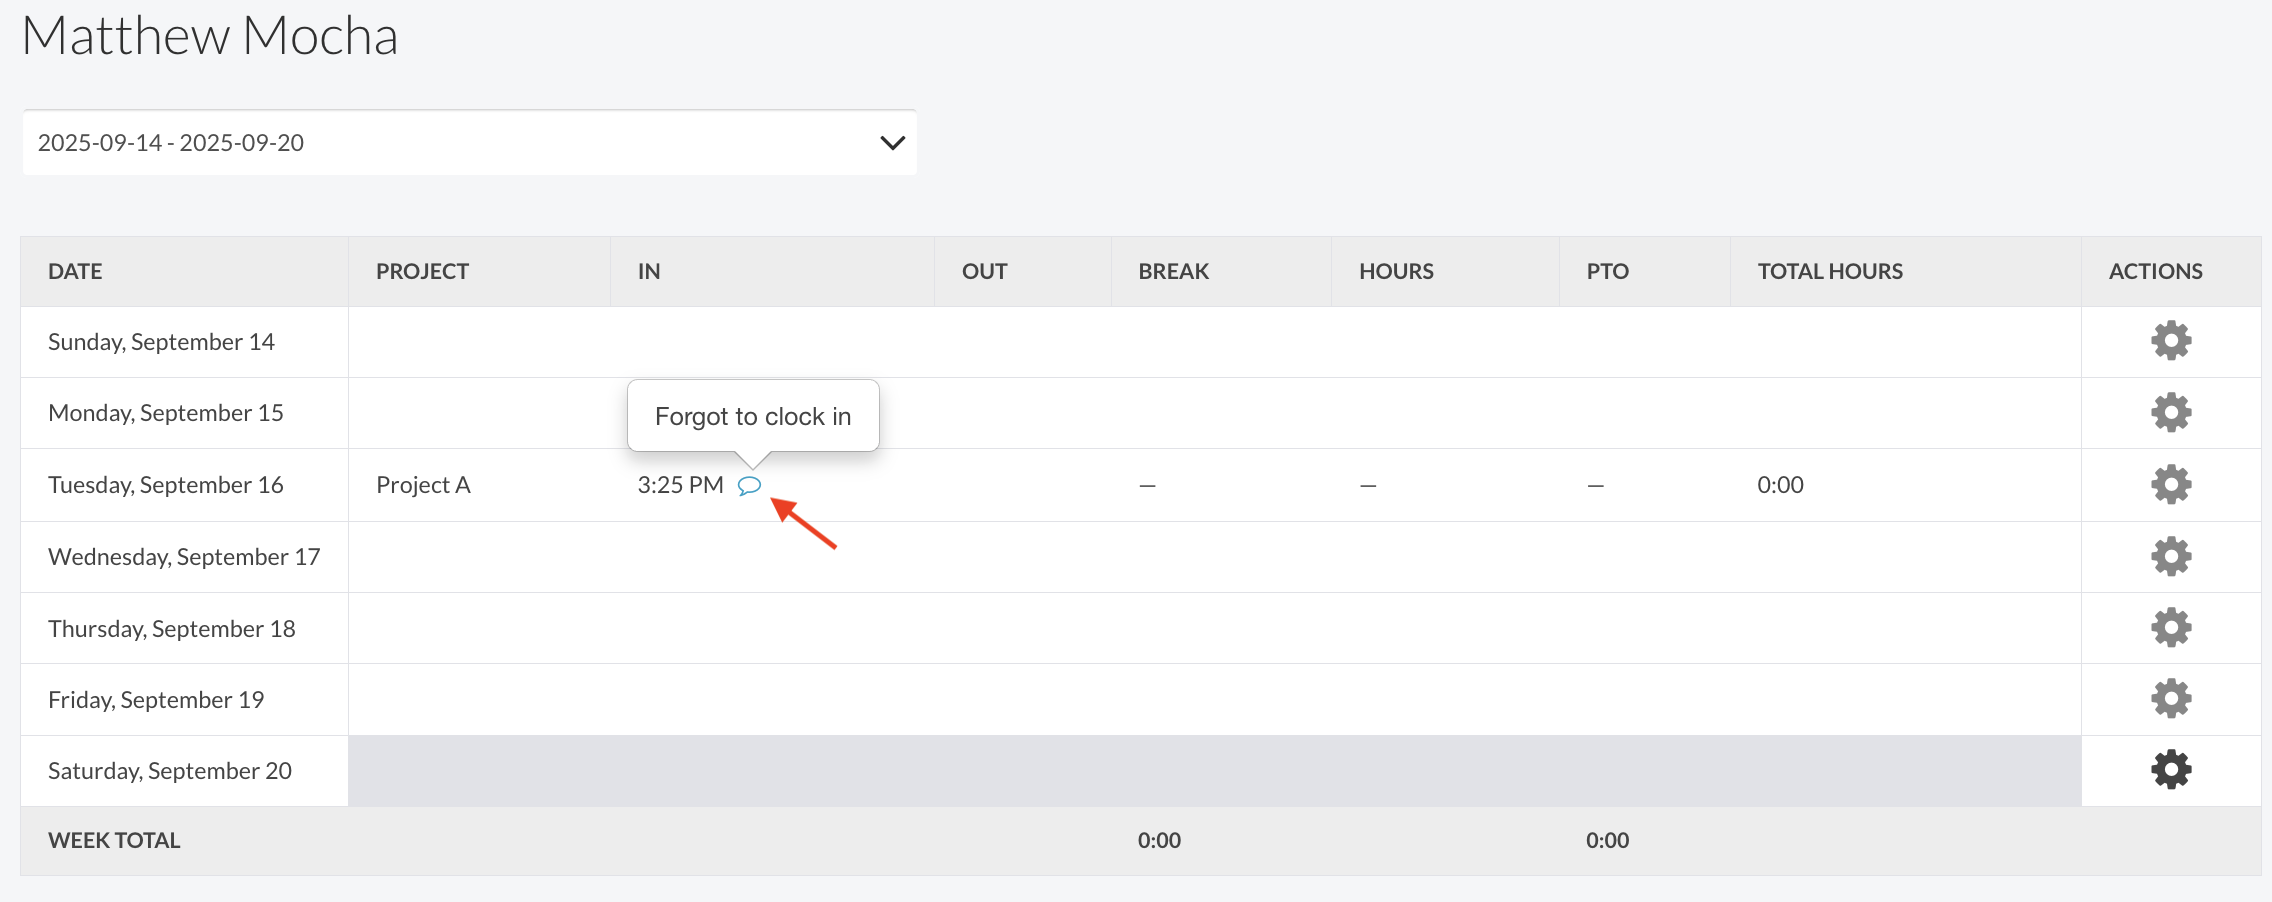
Task: Click the TOTAL HOURS column header
Action: [x=1830, y=271]
